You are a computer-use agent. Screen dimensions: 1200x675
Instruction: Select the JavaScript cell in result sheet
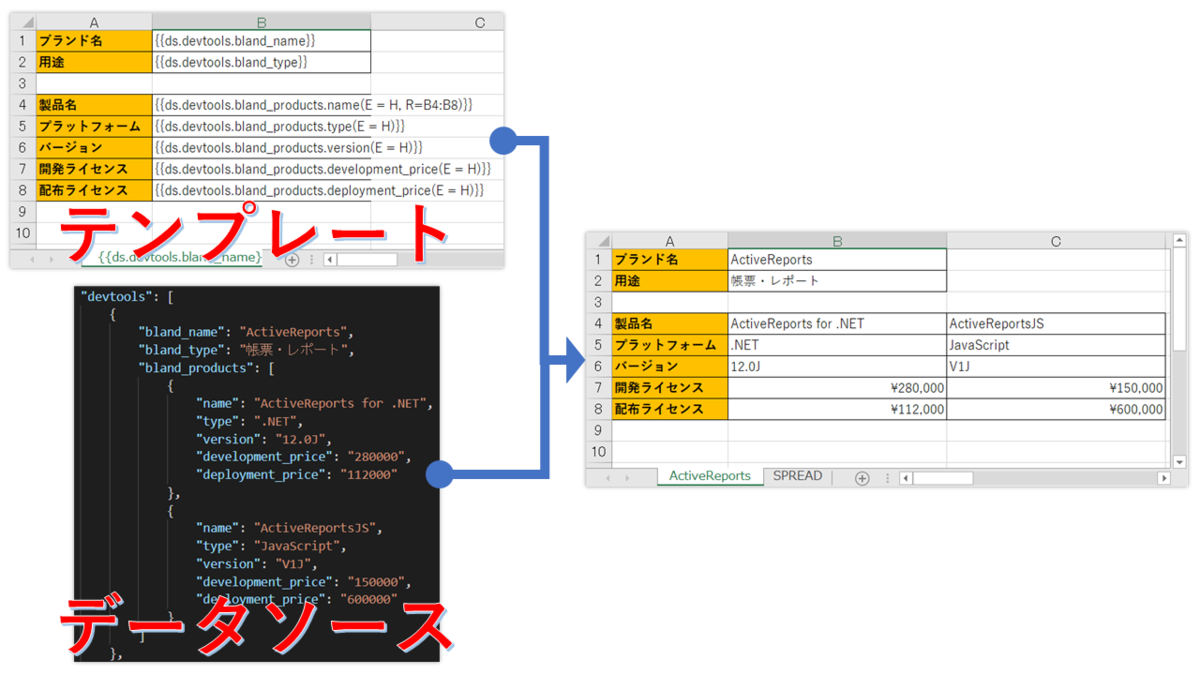(1056, 345)
